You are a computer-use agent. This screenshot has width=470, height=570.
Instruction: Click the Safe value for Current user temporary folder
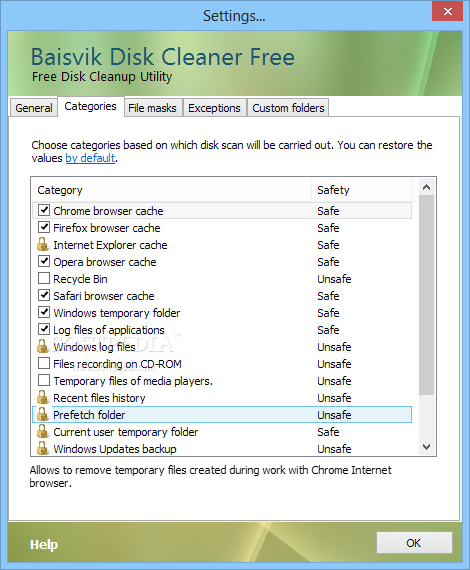(328, 432)
